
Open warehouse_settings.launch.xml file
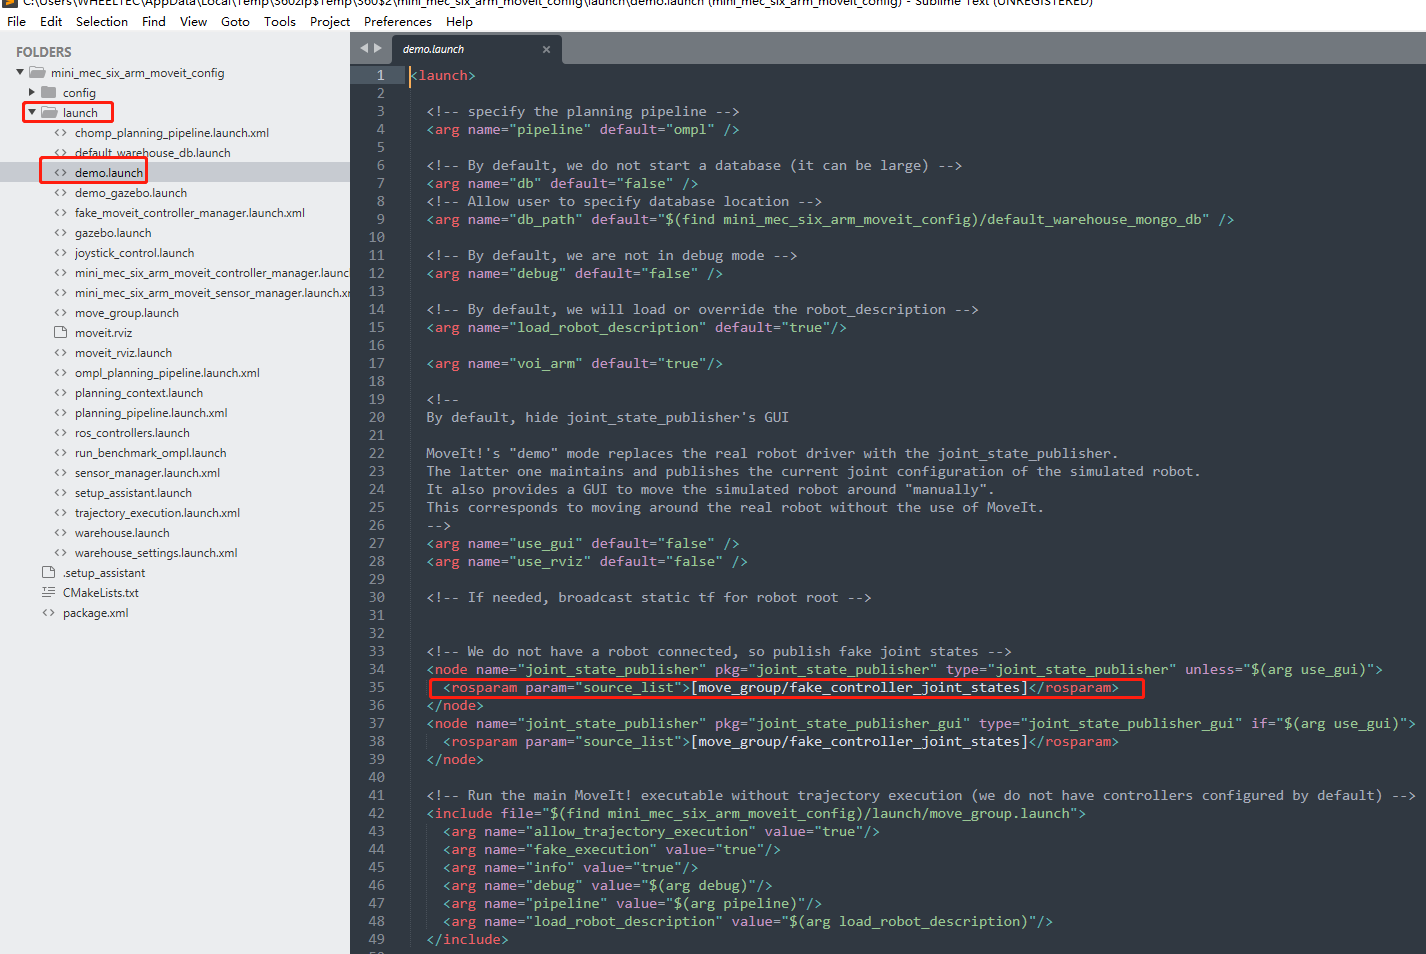coord(156,553)
